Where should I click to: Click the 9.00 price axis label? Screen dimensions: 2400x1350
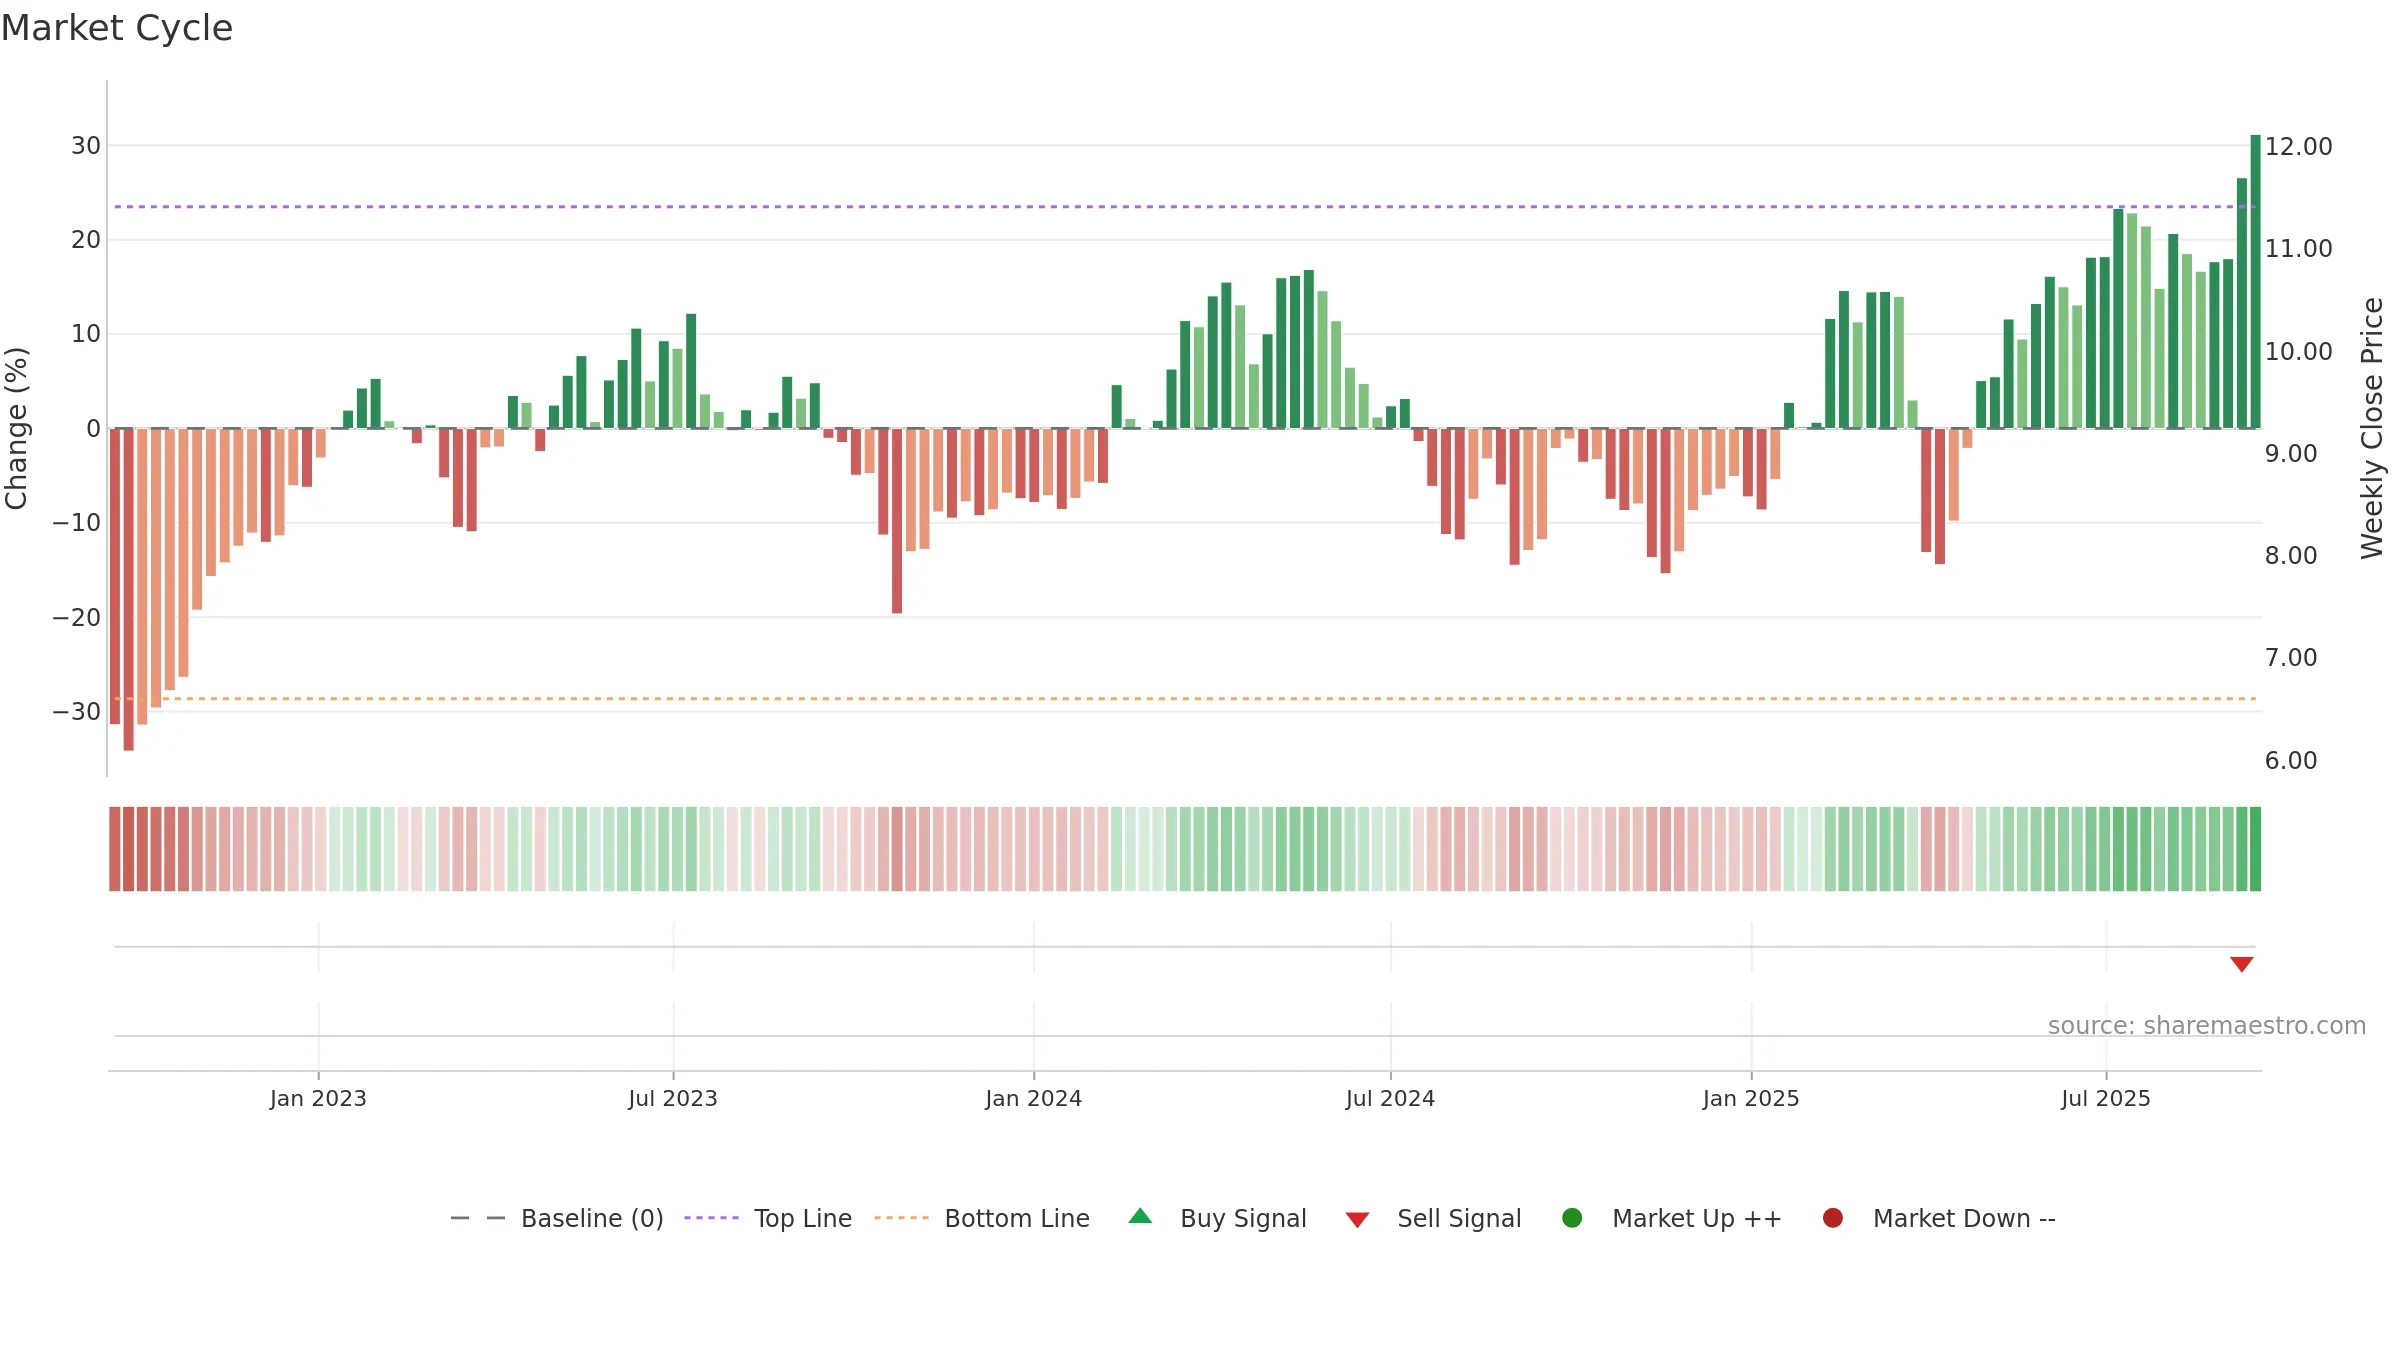(2291, 454)
